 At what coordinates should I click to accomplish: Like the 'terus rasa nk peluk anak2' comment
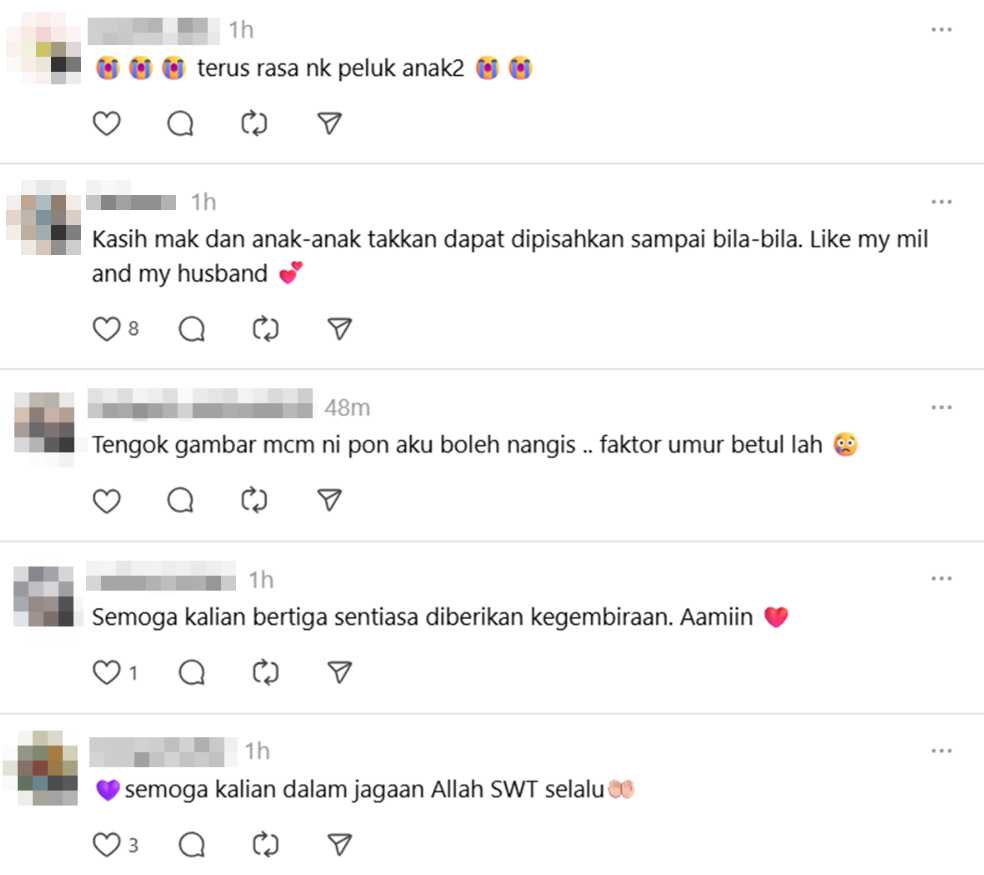point(106,123)
